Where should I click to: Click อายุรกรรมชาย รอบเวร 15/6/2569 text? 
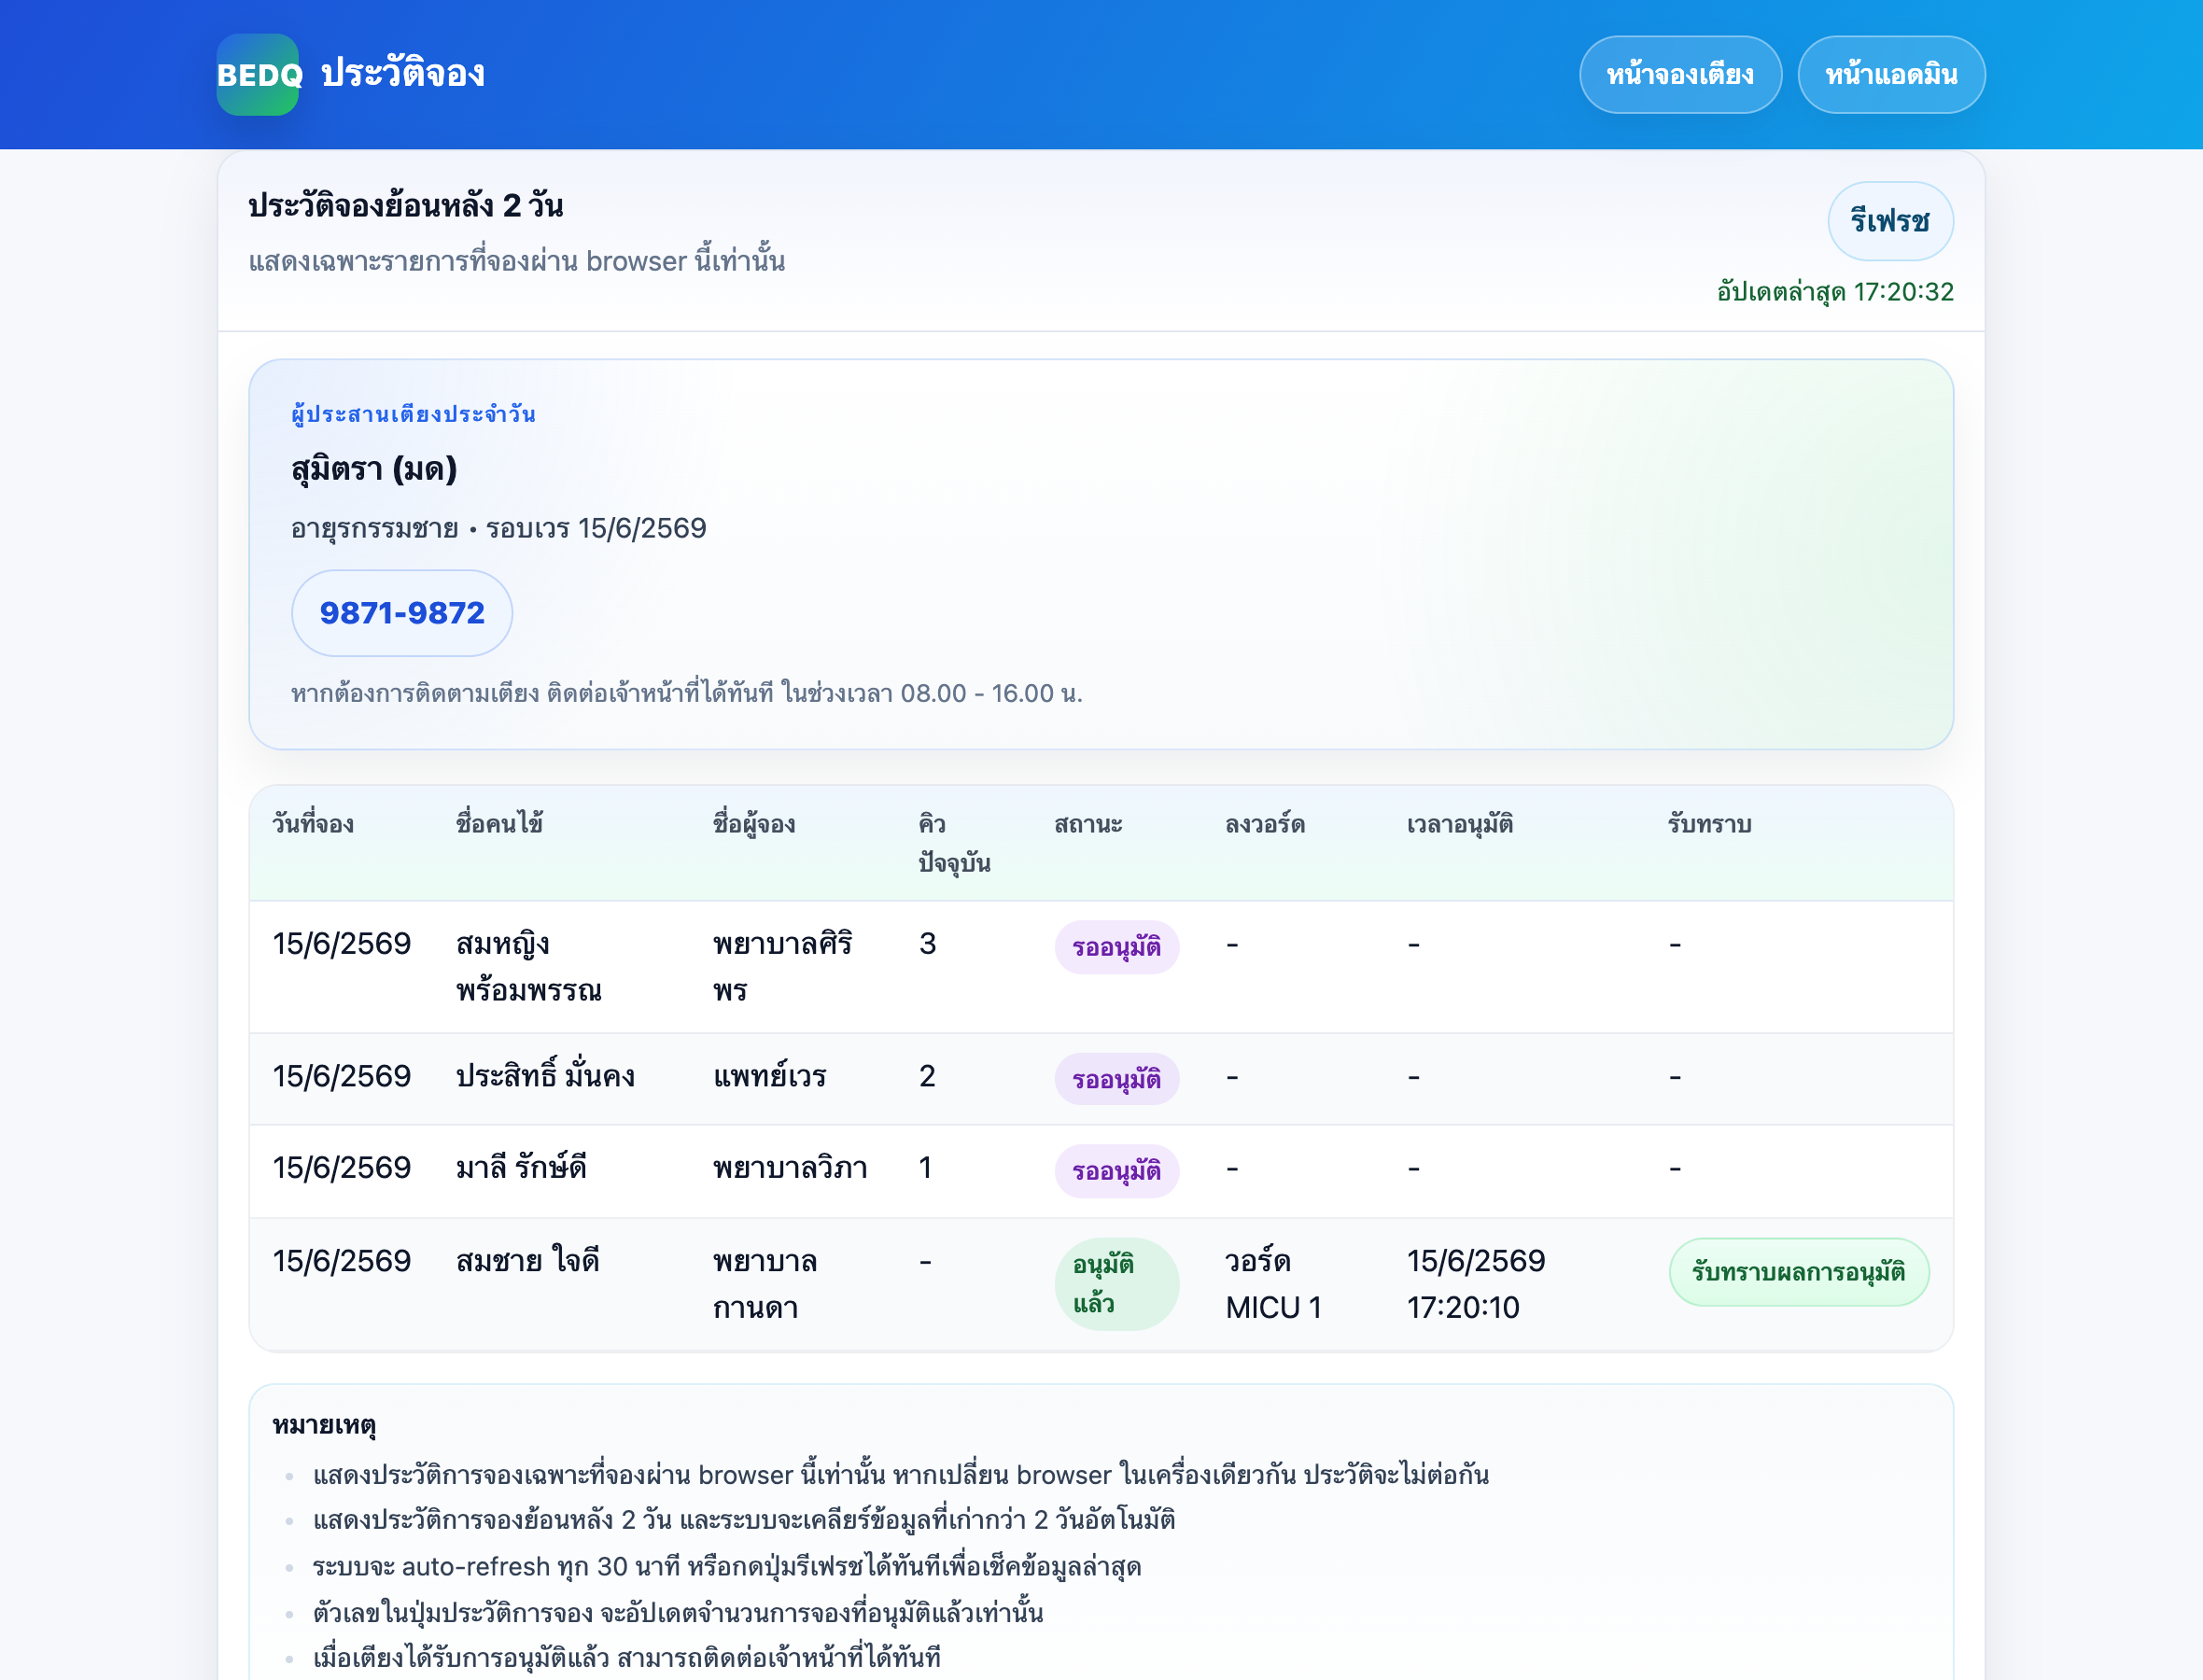pyautogui.click(x=499, y=528)
